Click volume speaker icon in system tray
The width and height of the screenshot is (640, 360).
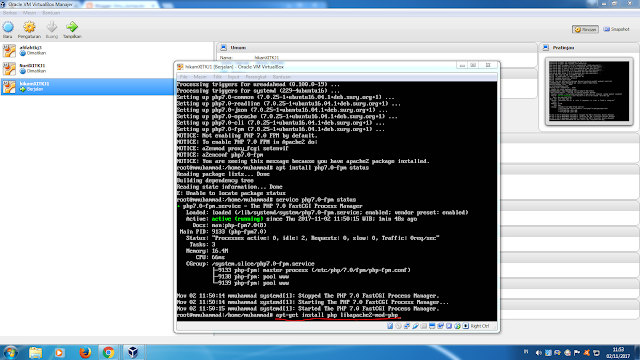[538, 353]
